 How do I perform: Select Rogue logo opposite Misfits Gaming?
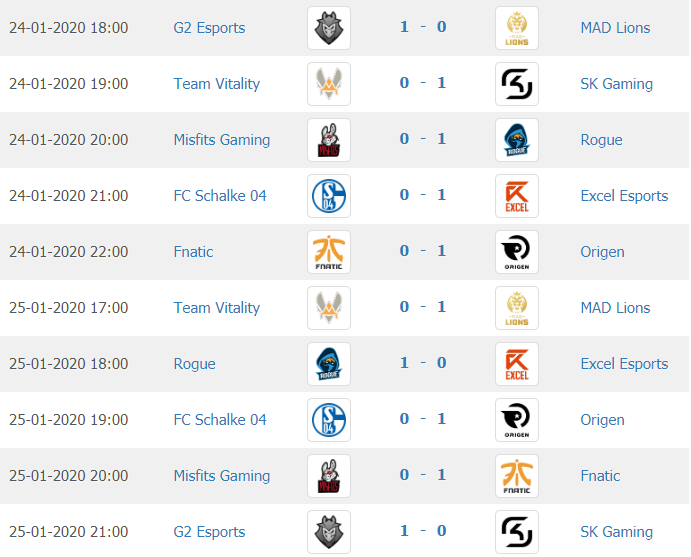click(517, 140)
